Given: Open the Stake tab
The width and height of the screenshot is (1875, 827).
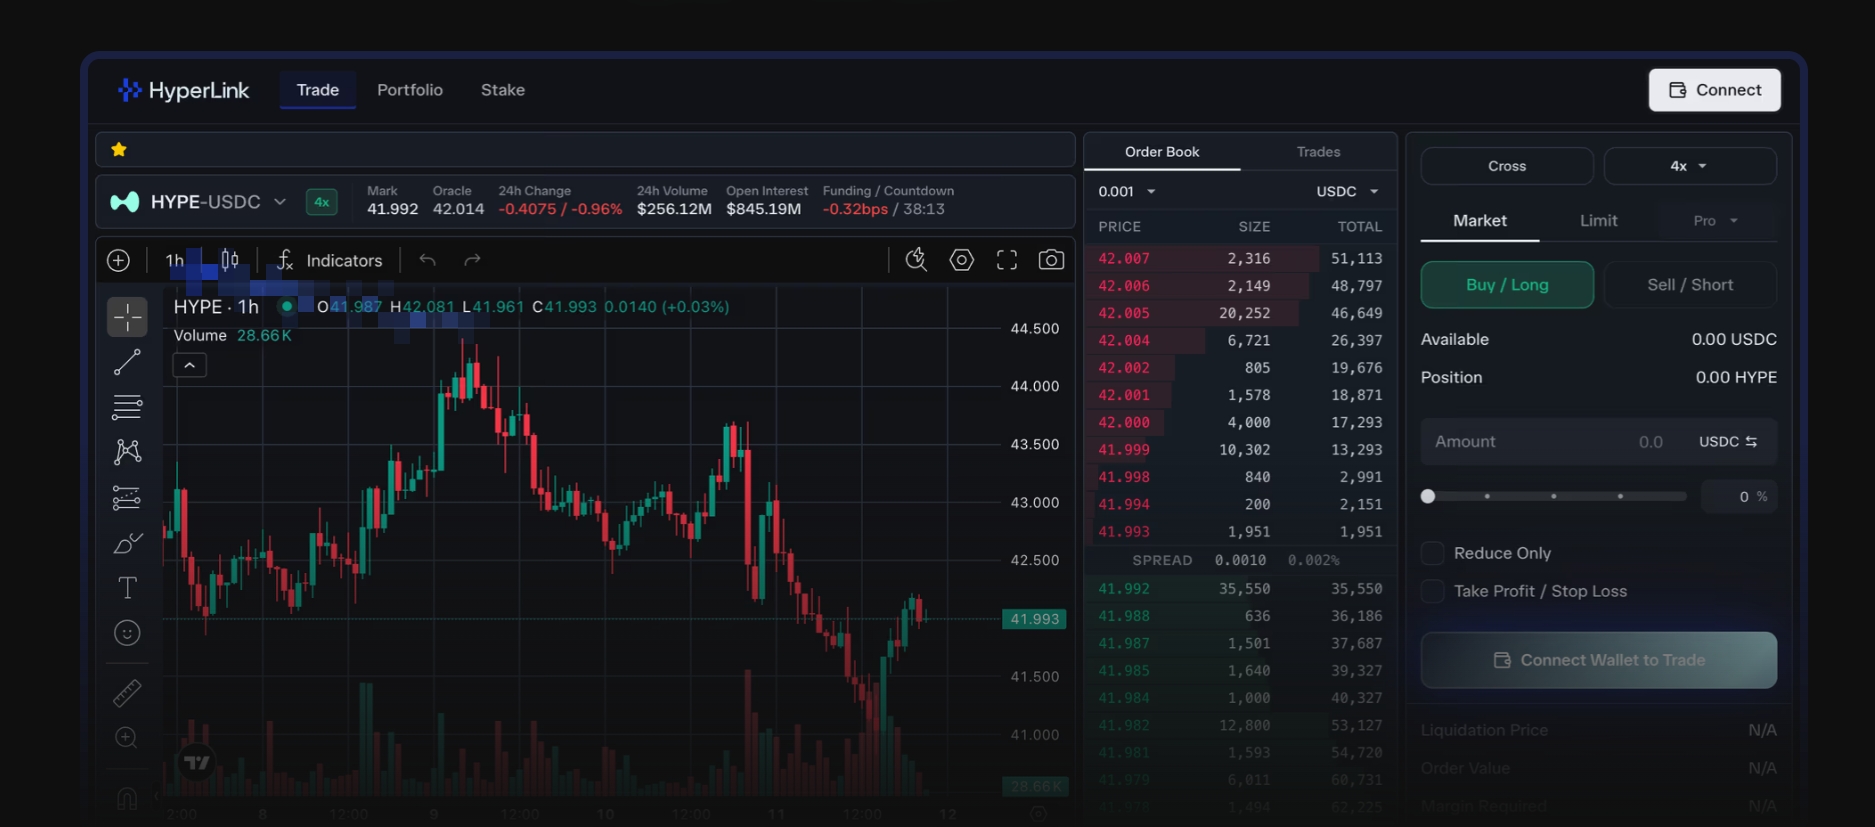Looking at the screenshot, I should [x=503, y=90].
